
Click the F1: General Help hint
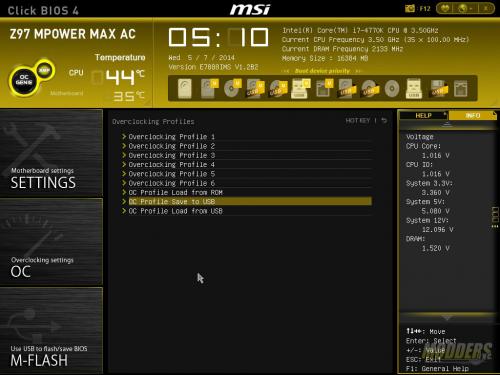437,369
